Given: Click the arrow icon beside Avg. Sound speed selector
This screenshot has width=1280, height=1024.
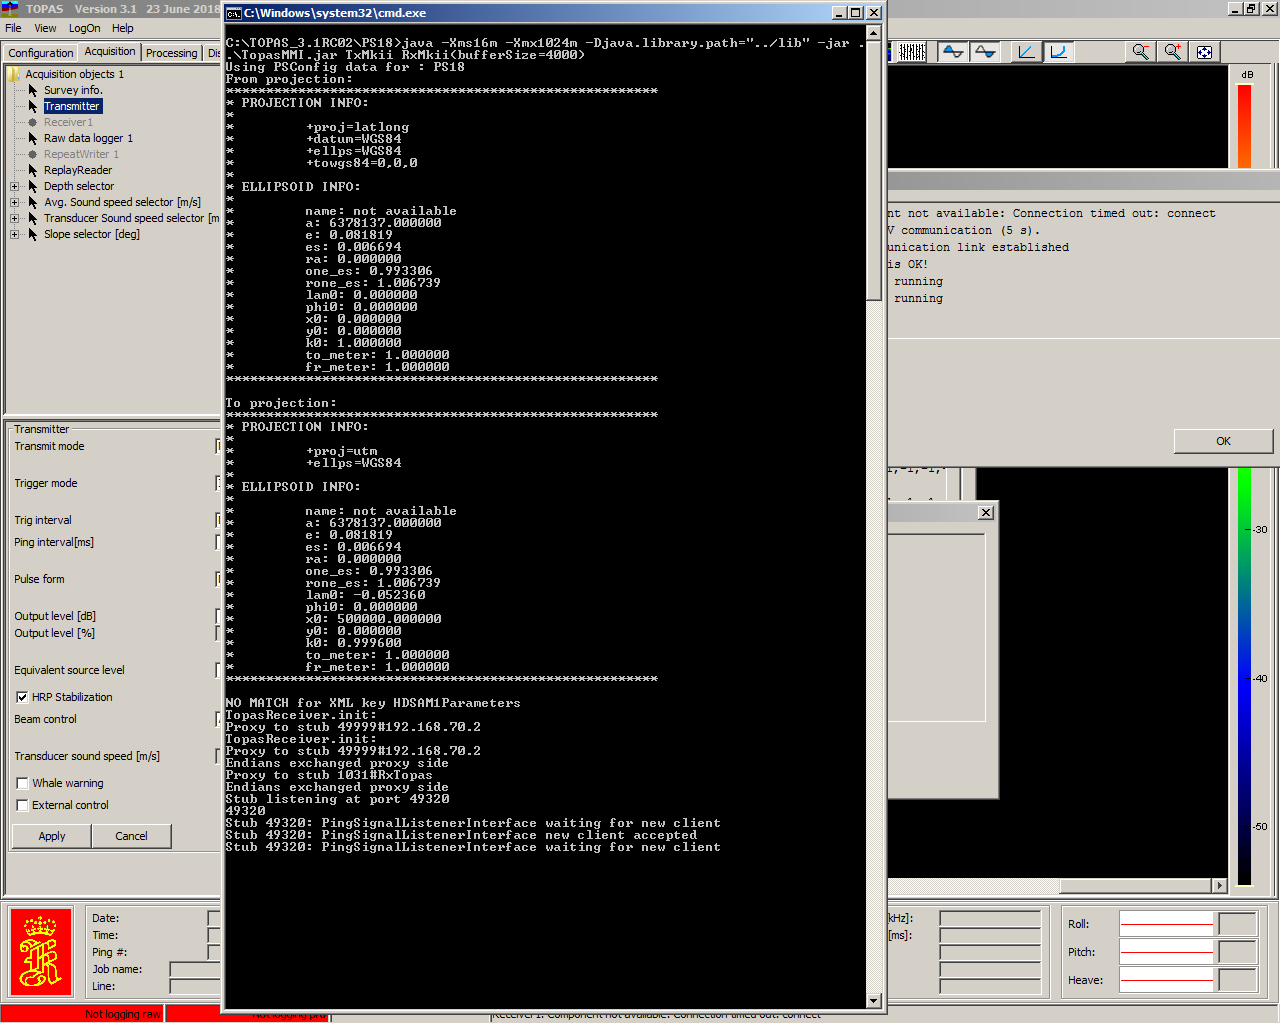Looking at the screenshot, I should (x=33, y=202).
